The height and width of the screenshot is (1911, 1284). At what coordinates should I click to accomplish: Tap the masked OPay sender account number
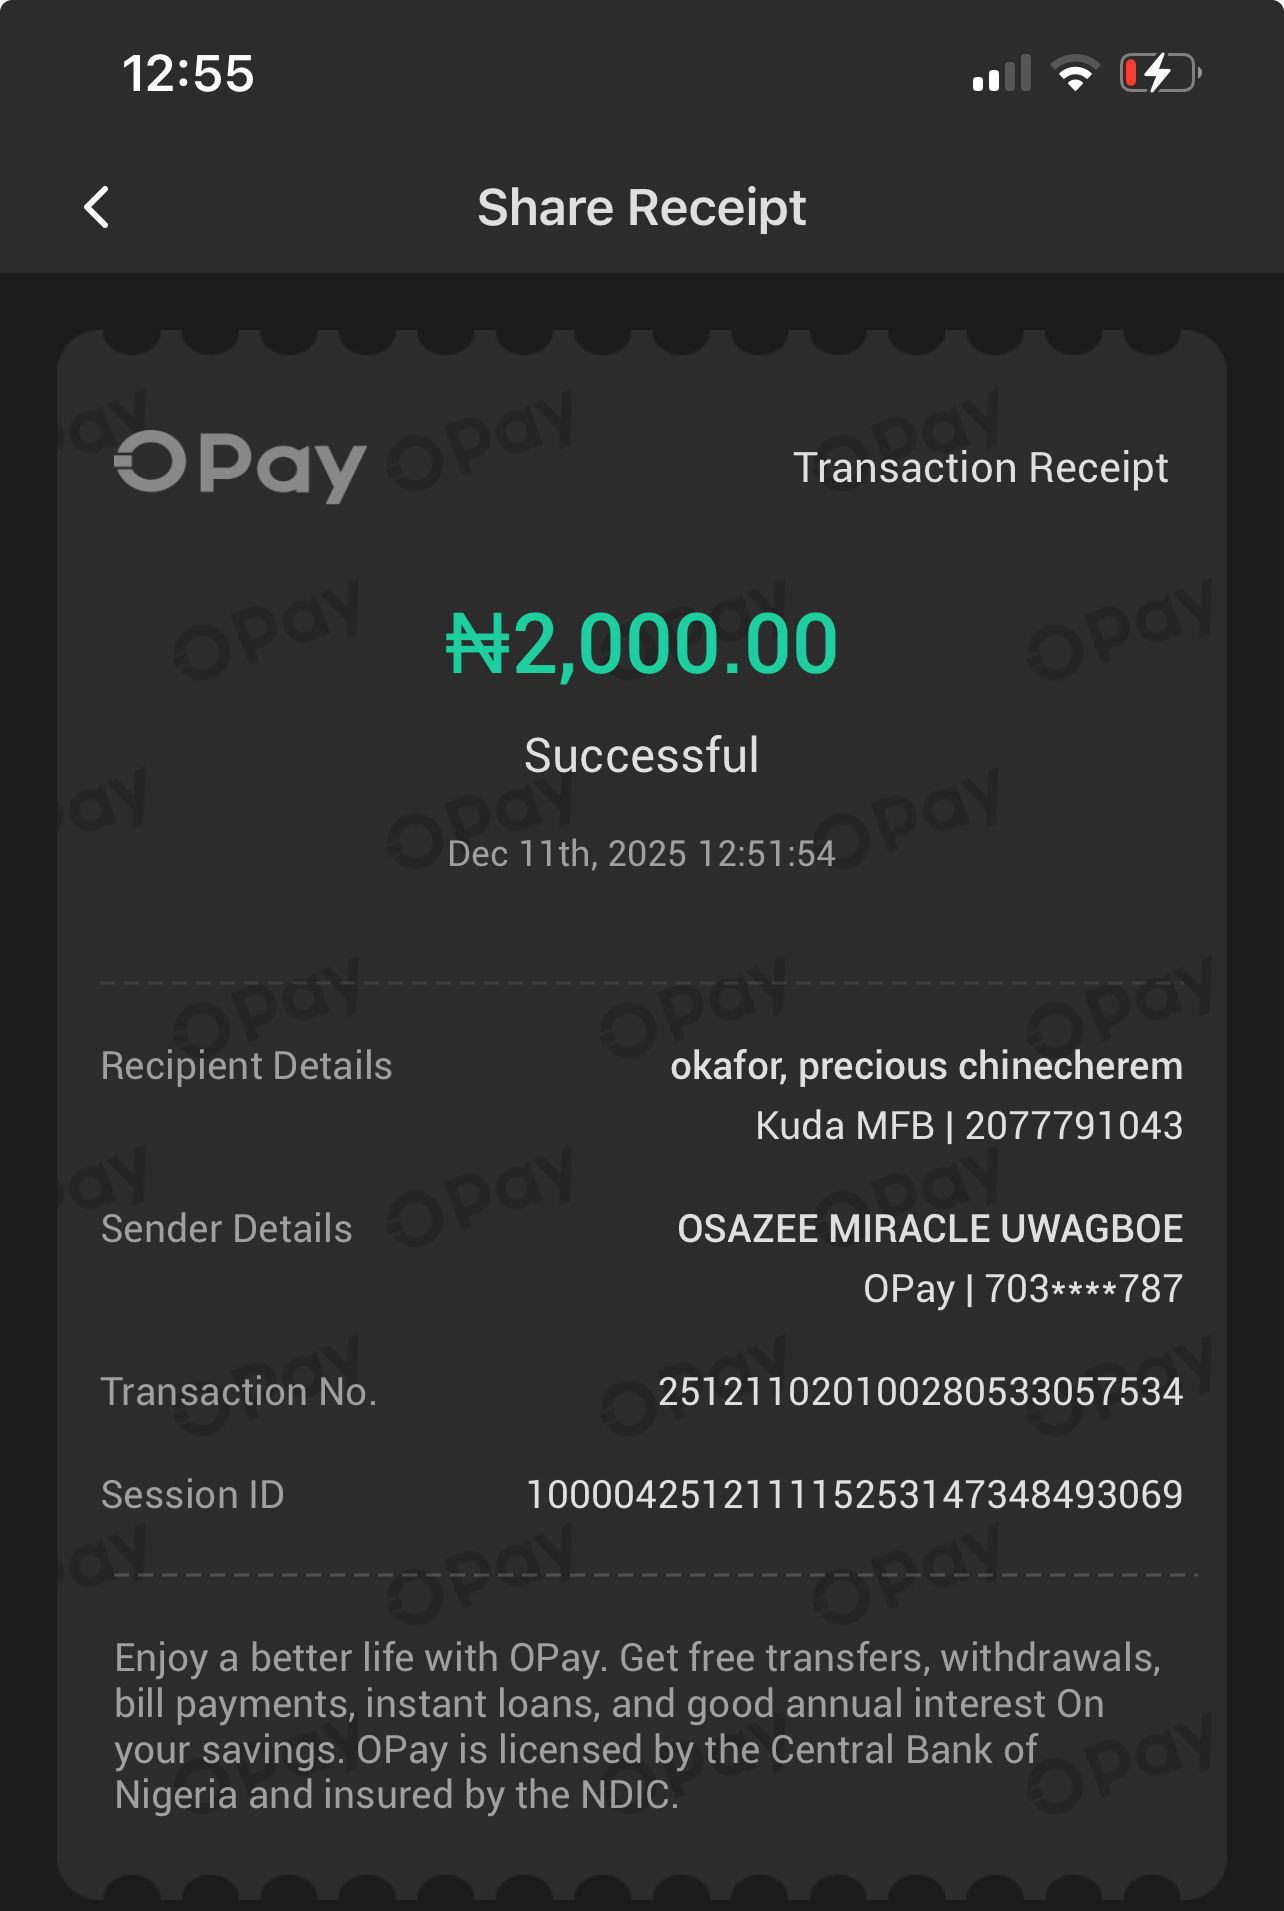click(x=1022, y=1289)
